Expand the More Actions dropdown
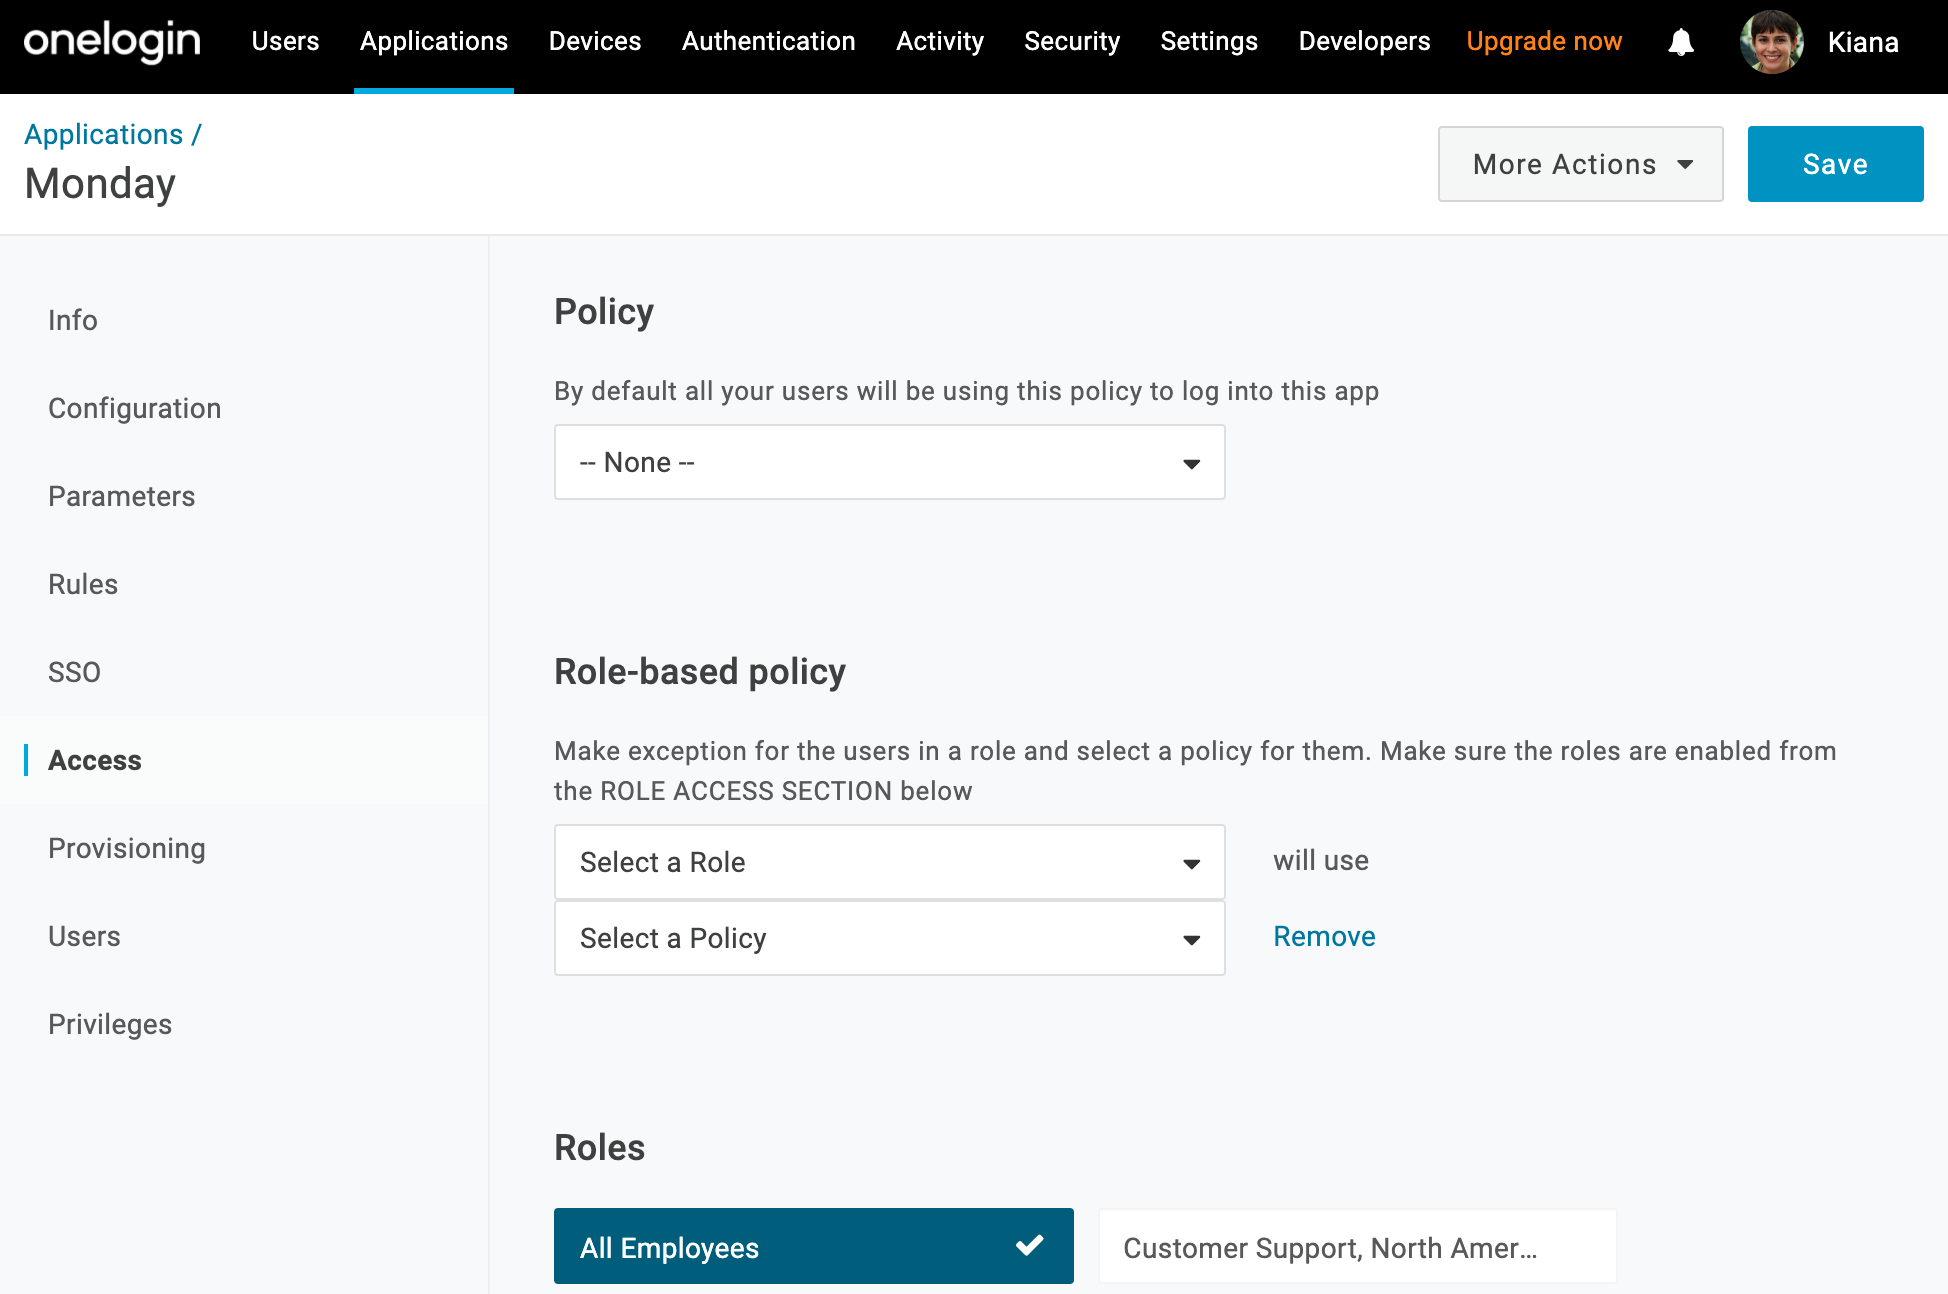The width and height of the screenshot is (1948, 1294). 1581,164
